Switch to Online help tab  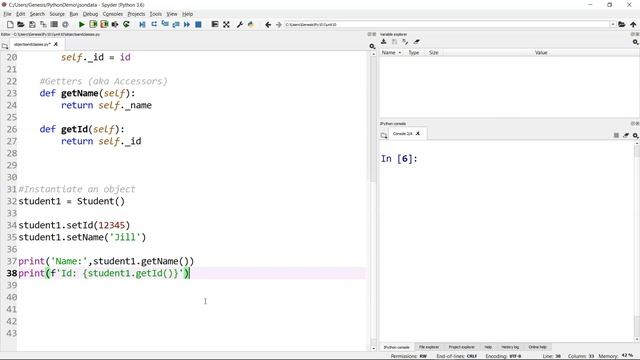coord(538,347)
